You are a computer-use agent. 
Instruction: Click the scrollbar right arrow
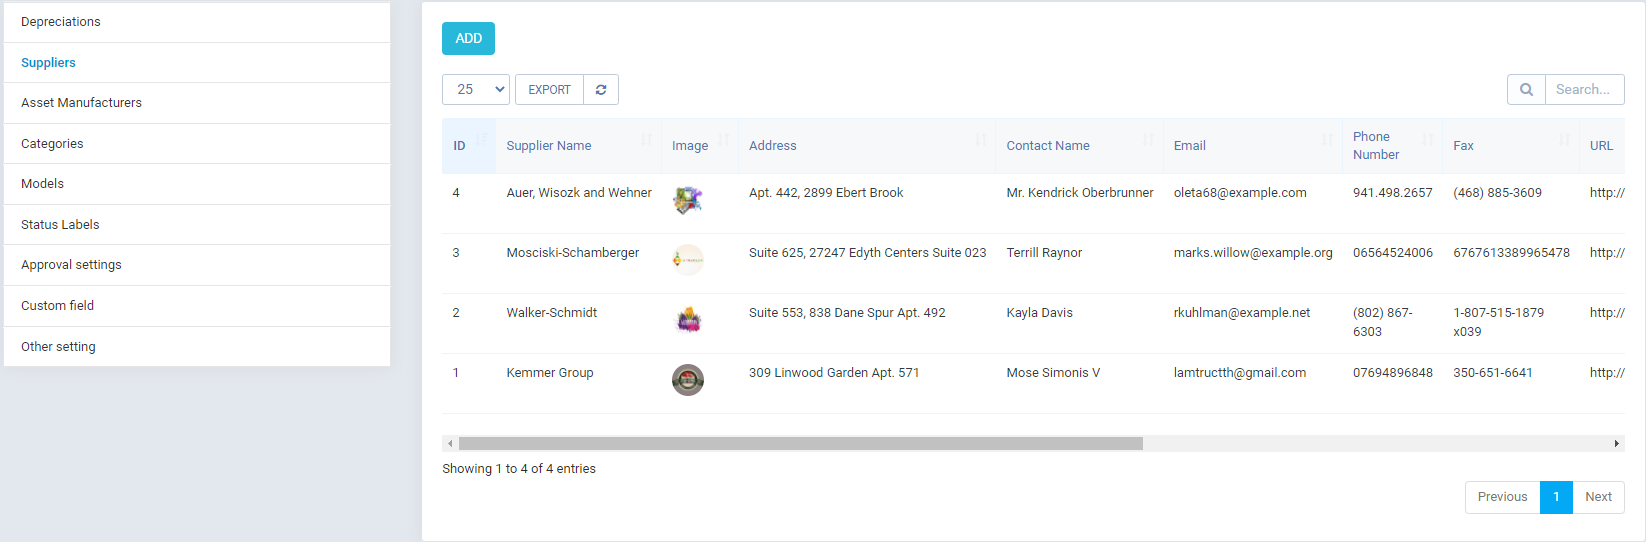pos(1616,444)
